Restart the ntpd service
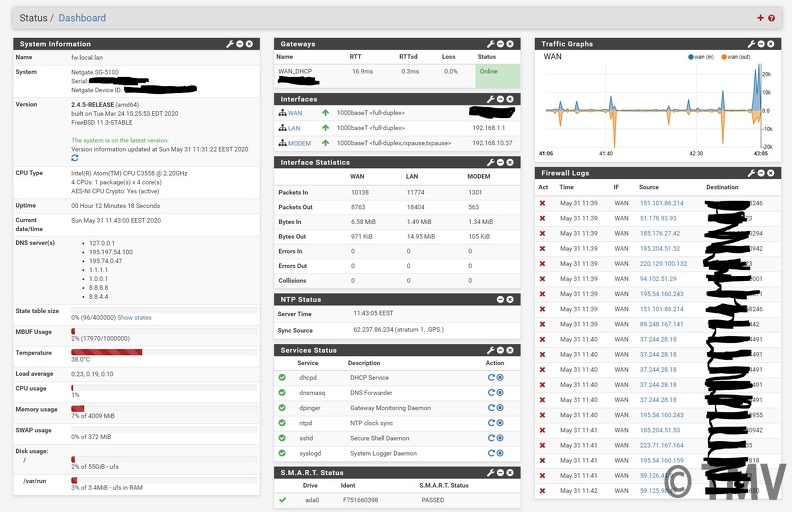 pyautogui.click(x=491, y=423)
